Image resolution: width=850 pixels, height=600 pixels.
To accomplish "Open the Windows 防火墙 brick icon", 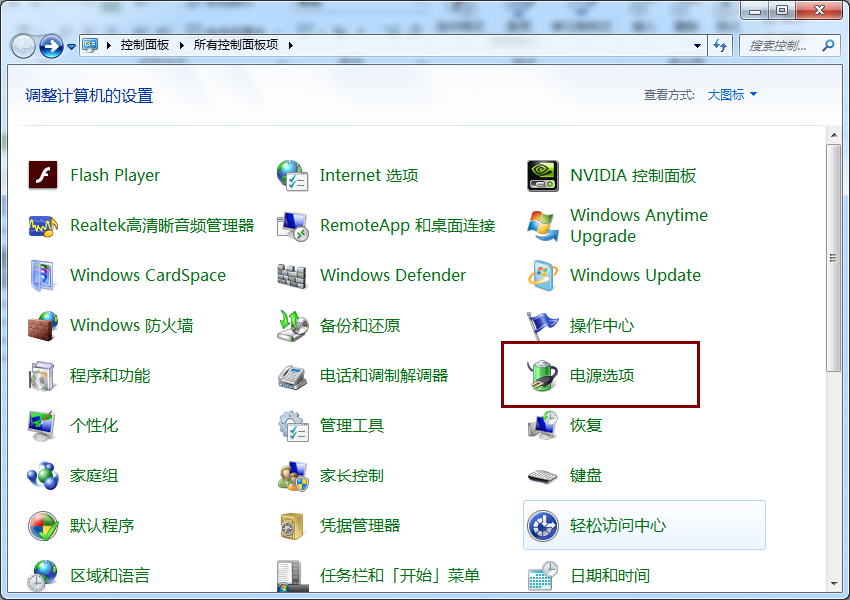I will (43, 326).
